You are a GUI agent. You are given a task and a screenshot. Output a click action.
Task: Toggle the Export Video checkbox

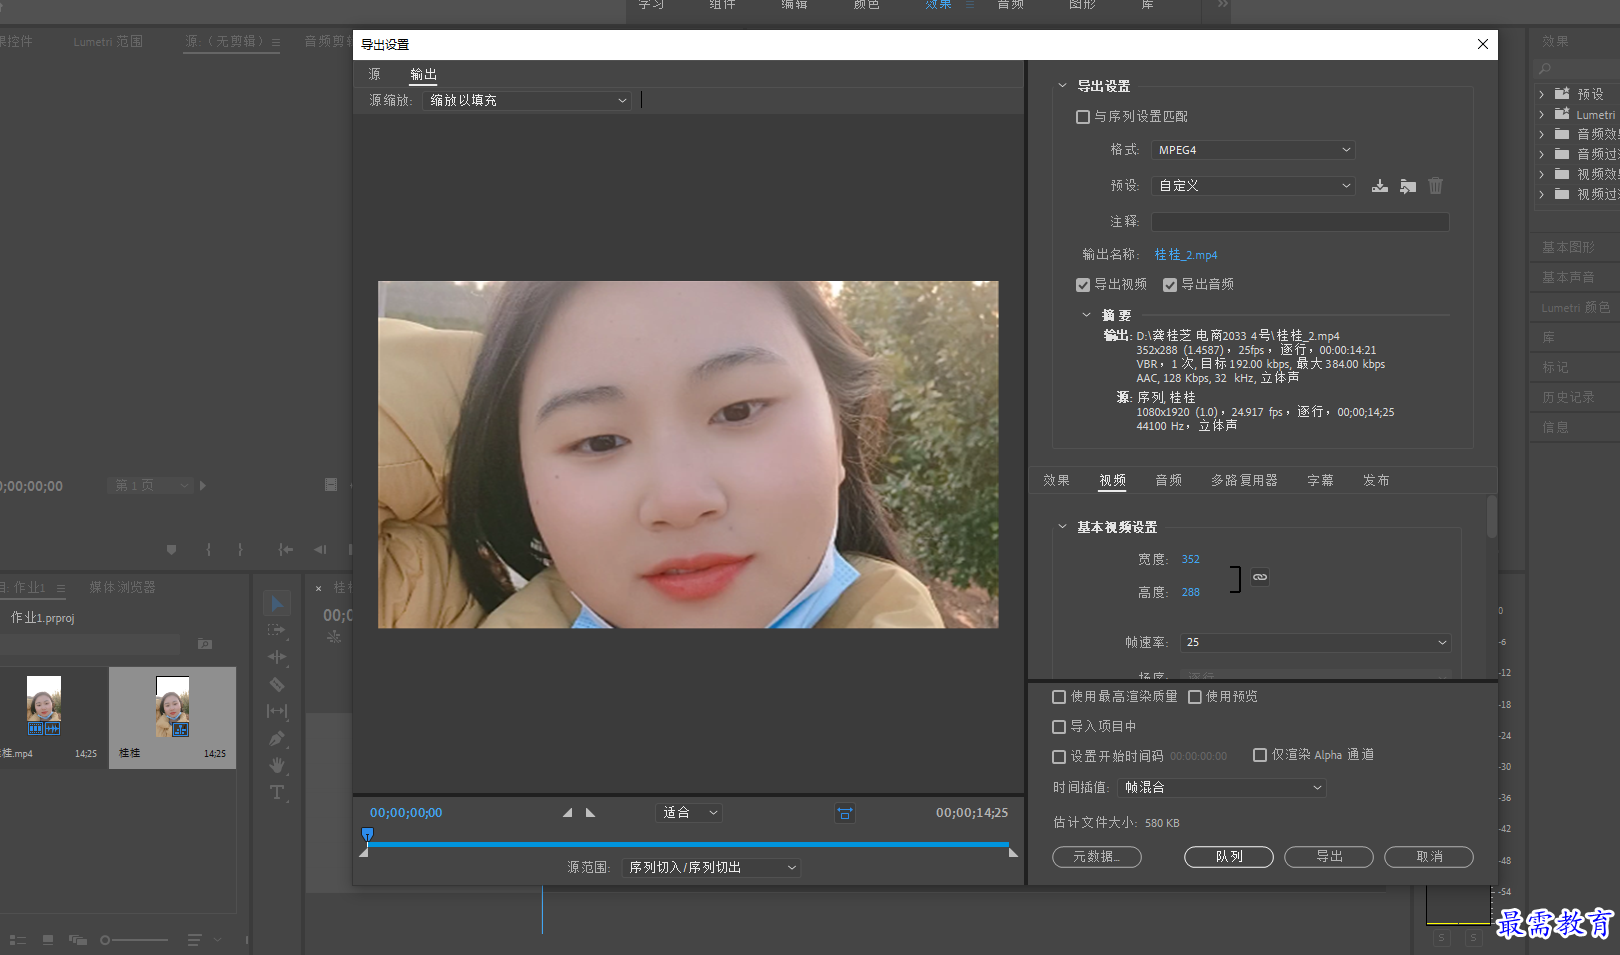tap(1082, 285)
